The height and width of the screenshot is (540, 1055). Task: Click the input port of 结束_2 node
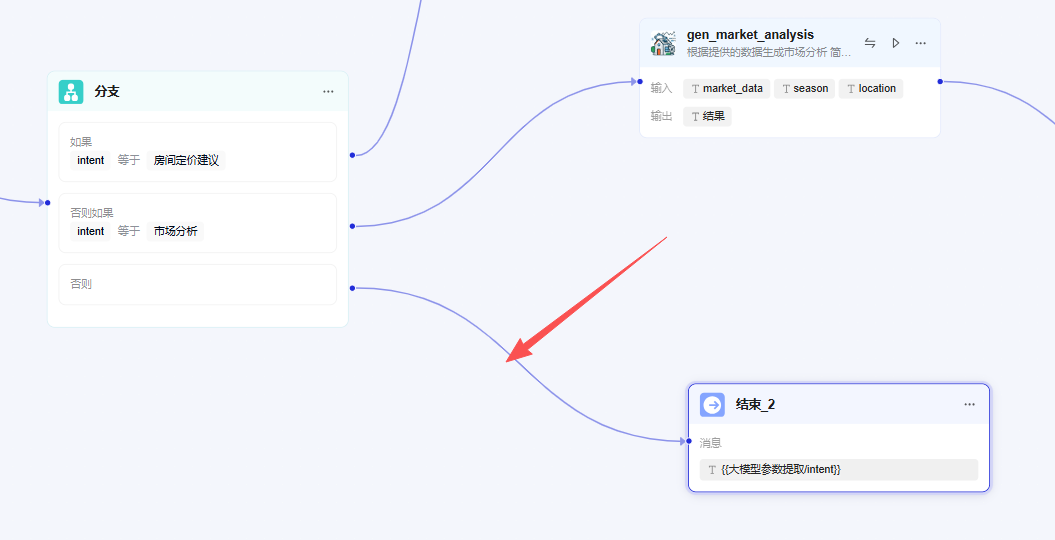point(688,441)
